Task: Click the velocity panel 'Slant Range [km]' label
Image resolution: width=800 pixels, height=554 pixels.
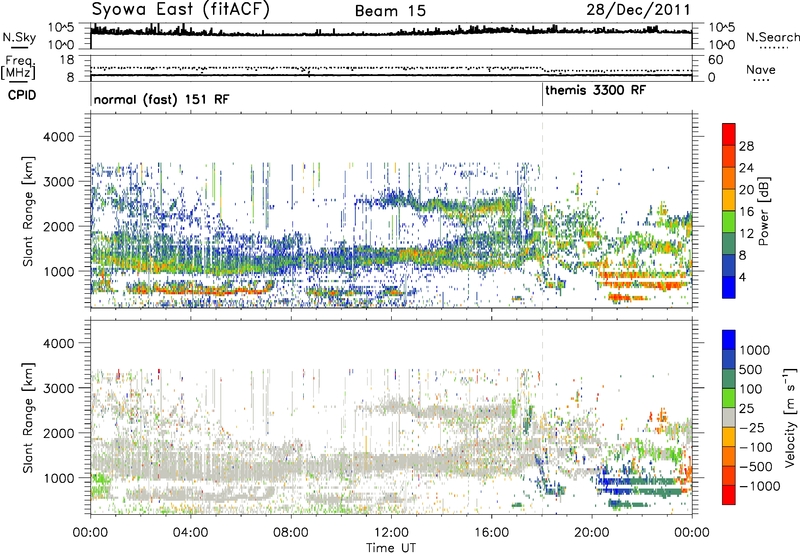Action: point(28,418)
